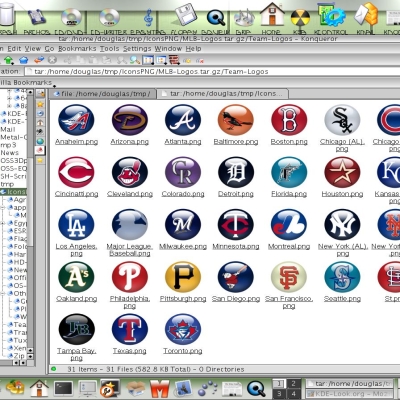Click the green status bar view indicator
This screenshot has width=400, height=400.
click(53, 369)
